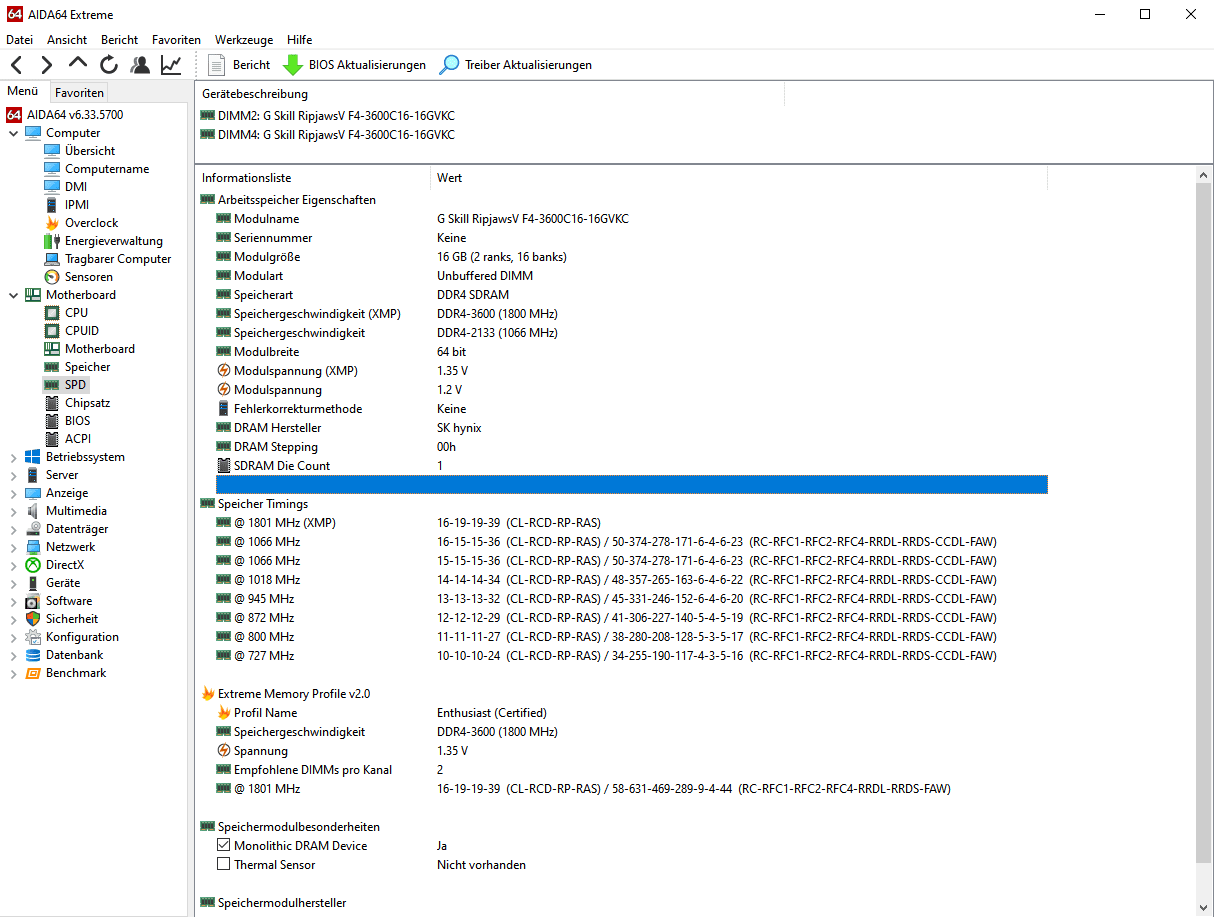
Task: Open the Werkzeuge menu
Action: 244,40
